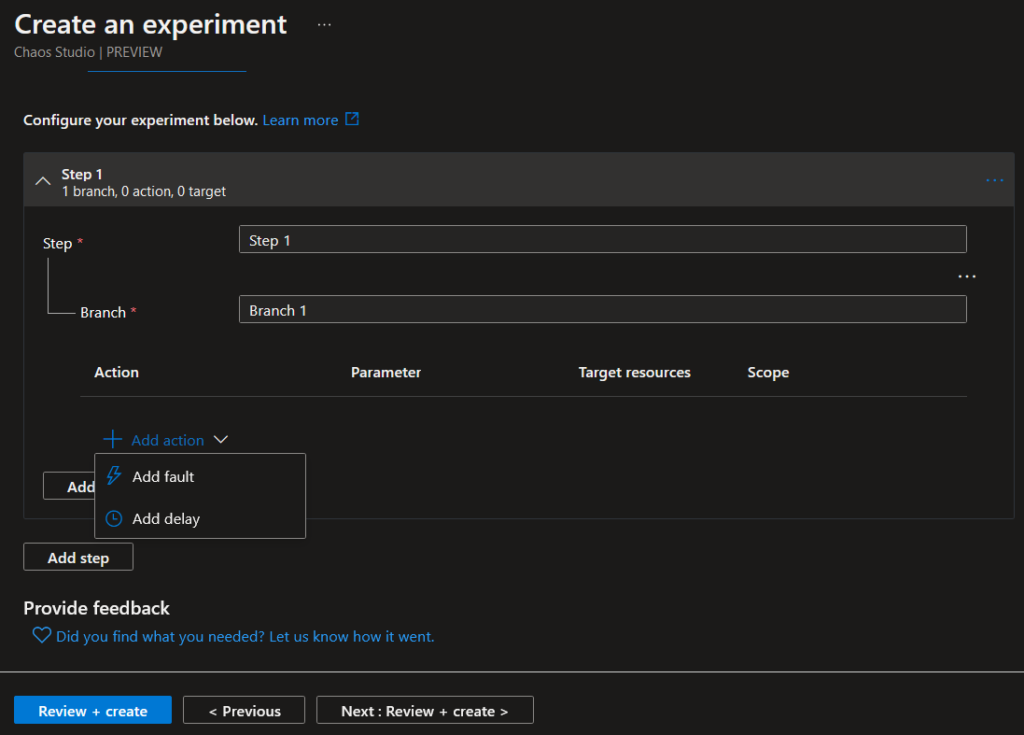Click the blue Review + create button
Image resolution: width=1024 pixels, height=735 pixels.
pyautogui.click(x=93, y=710)
